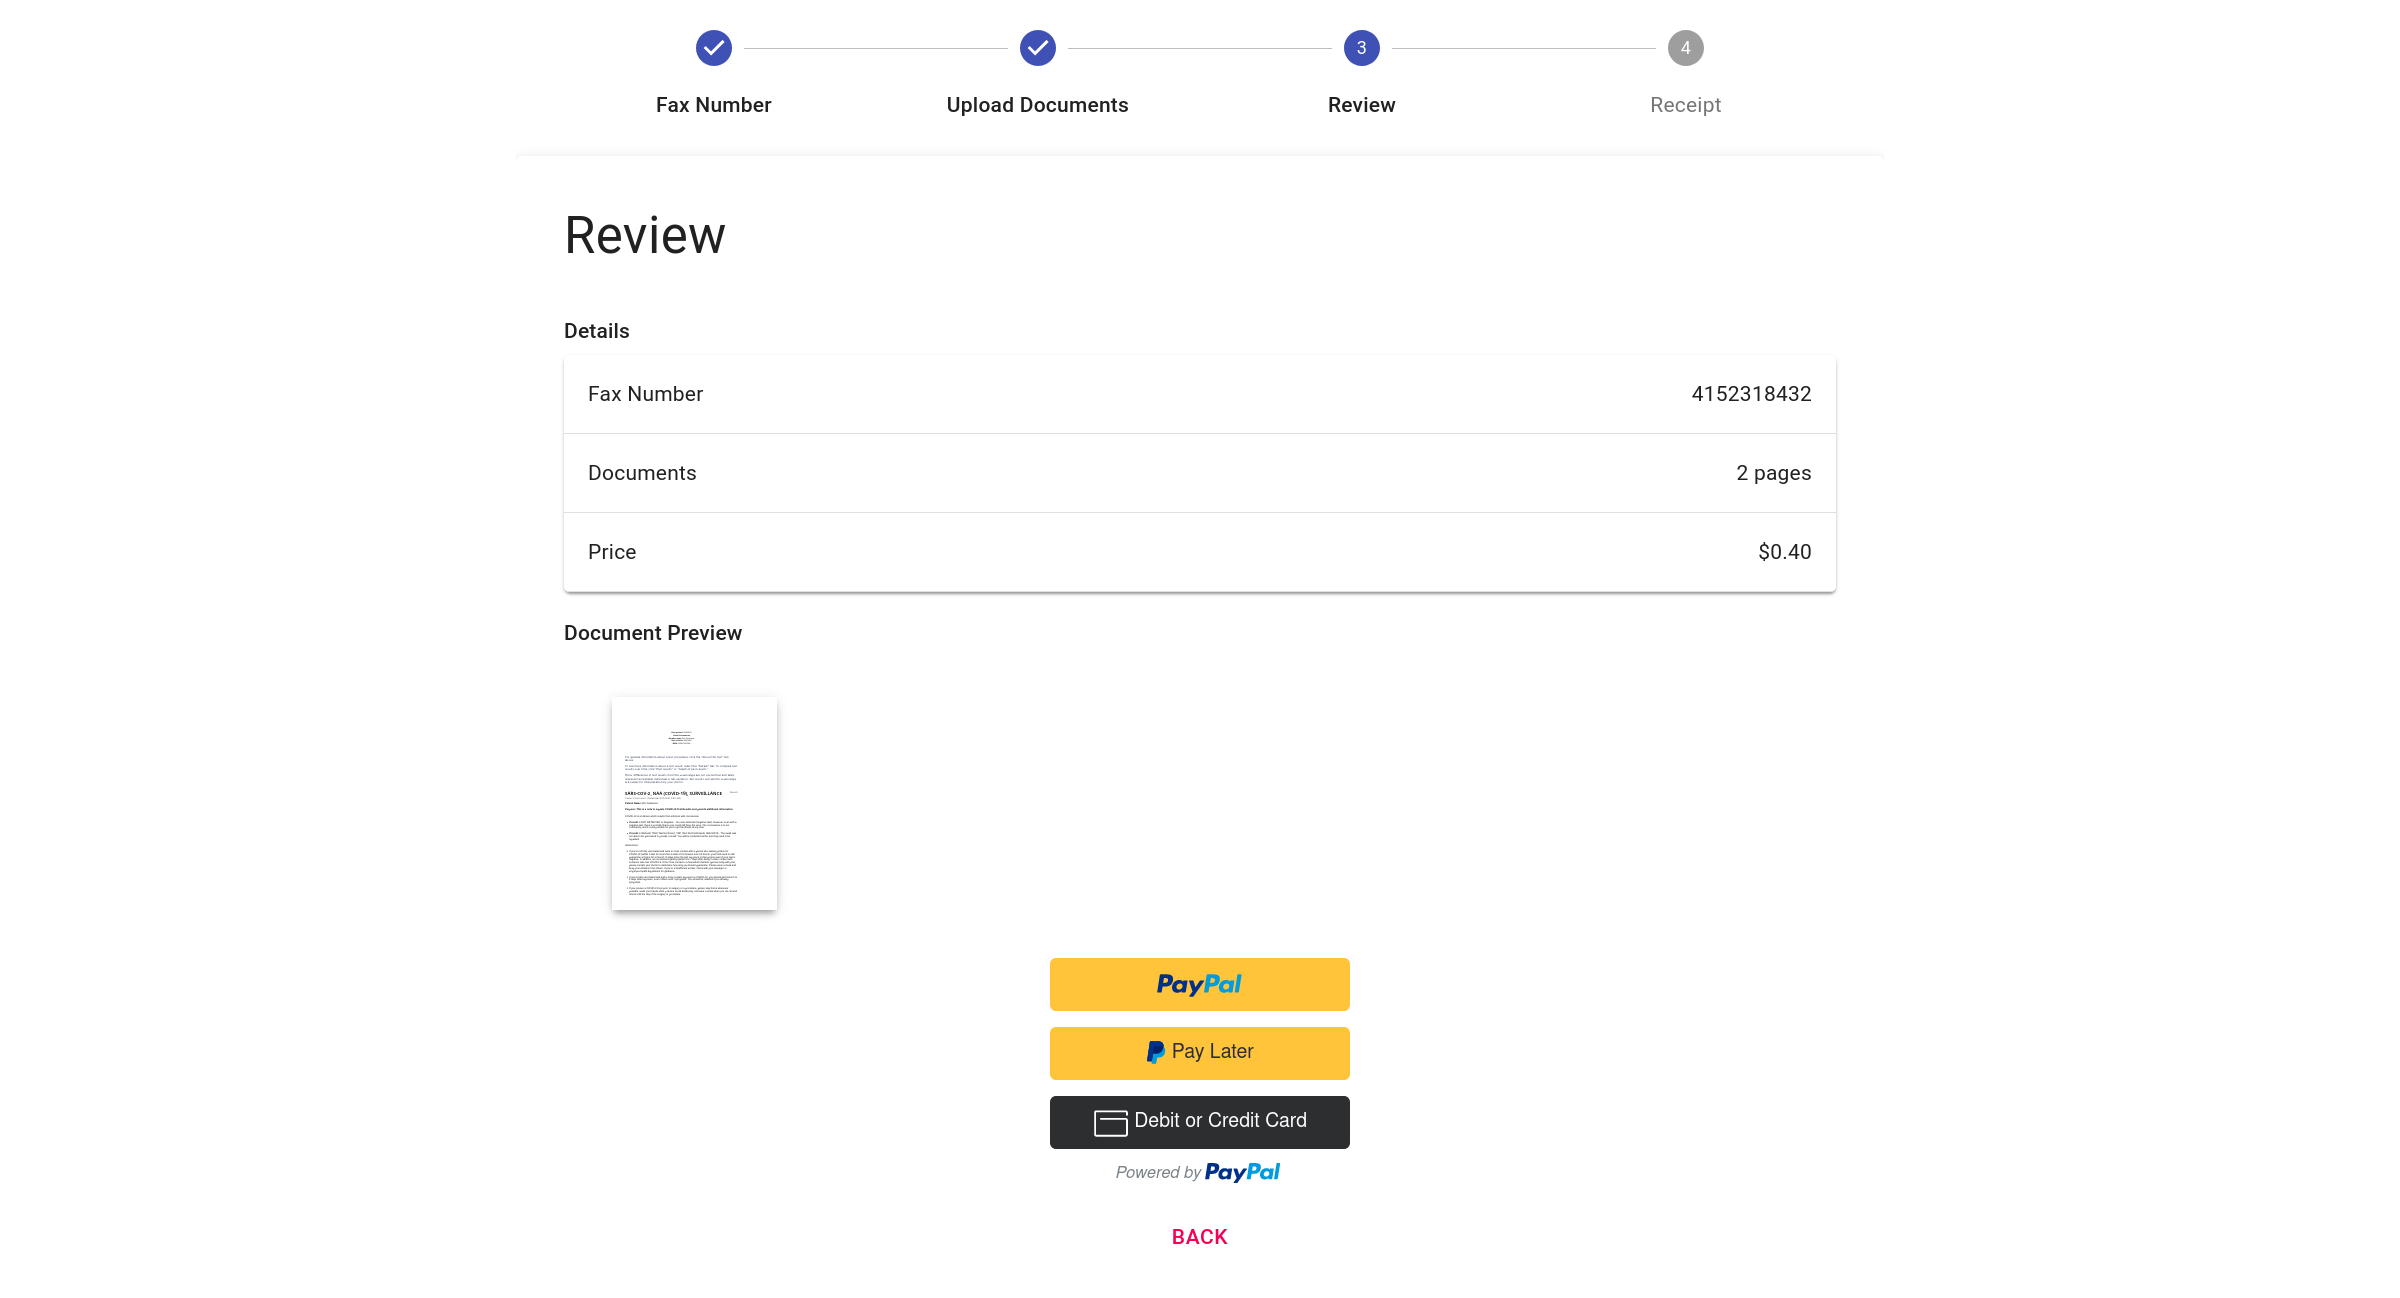Click the Documents row showing 2 pages

pos(1199,473)
